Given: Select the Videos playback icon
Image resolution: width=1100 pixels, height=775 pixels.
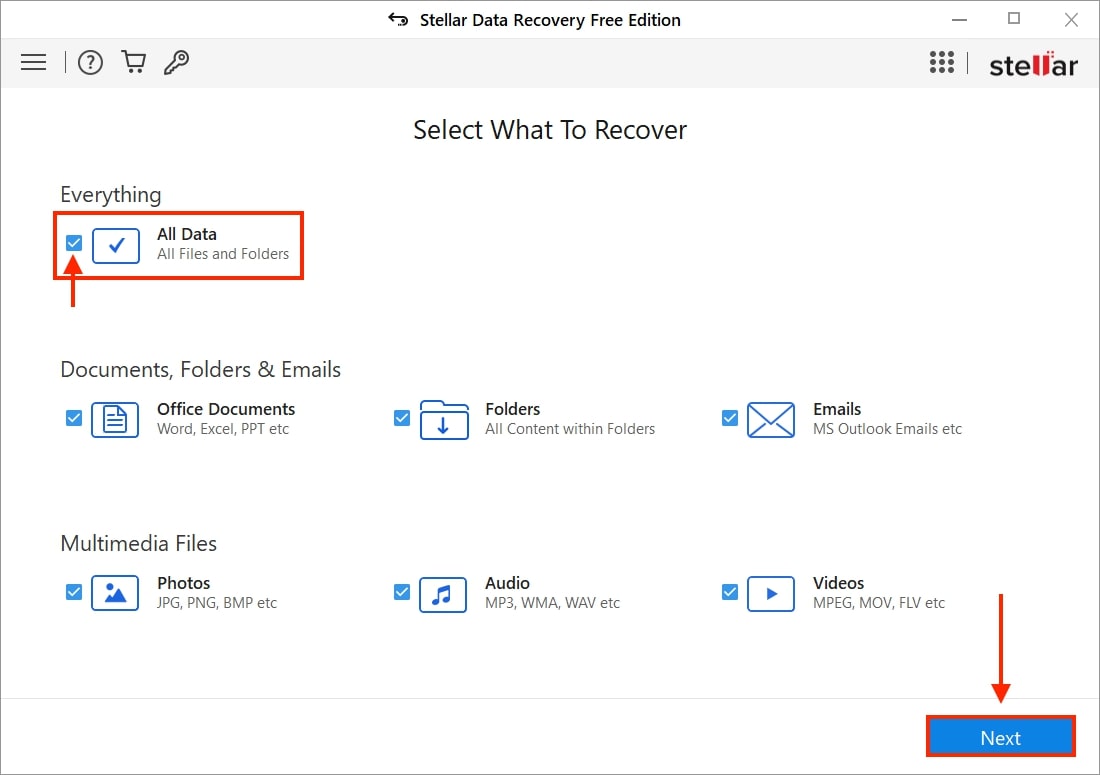Looking at the screenshot, I should 771,593.
